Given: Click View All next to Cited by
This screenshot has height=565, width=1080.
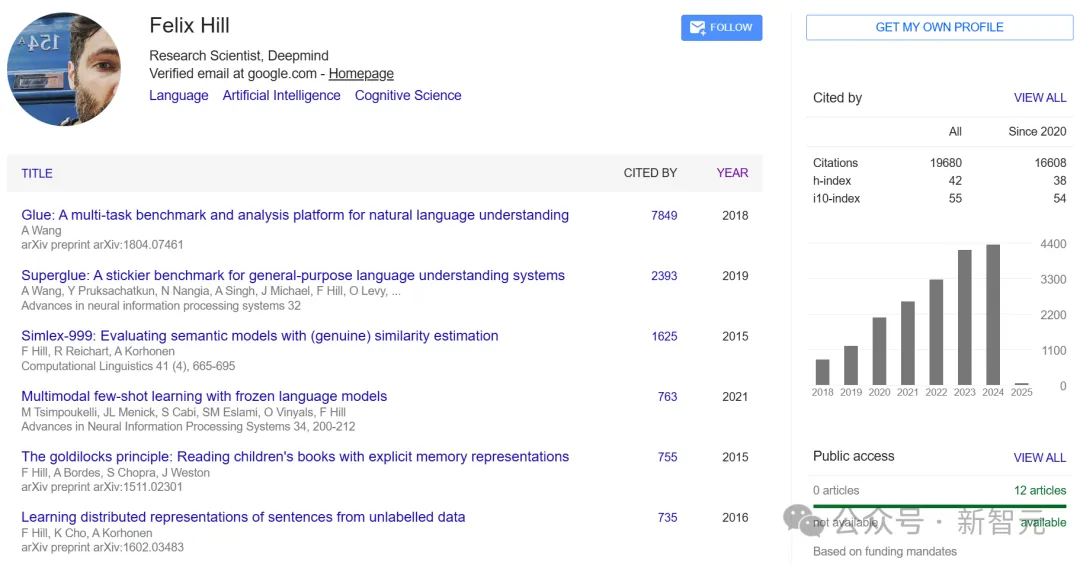Looking at the screenshot, I should coord(1040,98).
